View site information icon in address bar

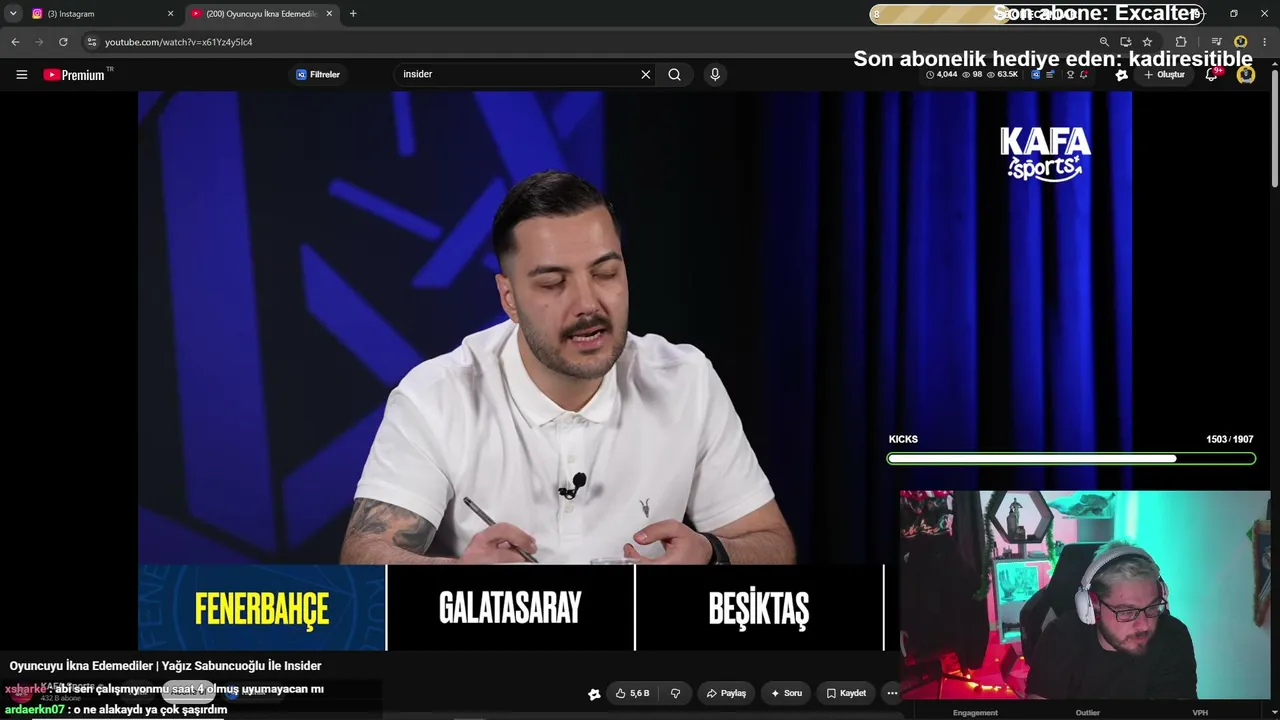92,42
